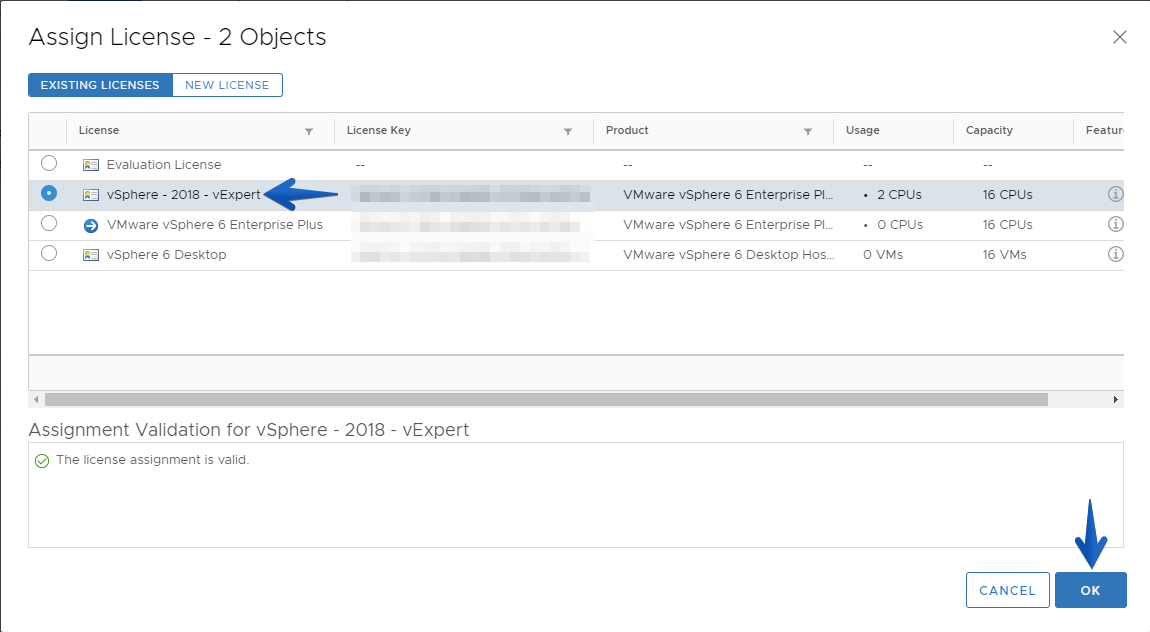Click the license key cell of vSphere 6 Desktop

pyautogui.click(x=470, y=255)
